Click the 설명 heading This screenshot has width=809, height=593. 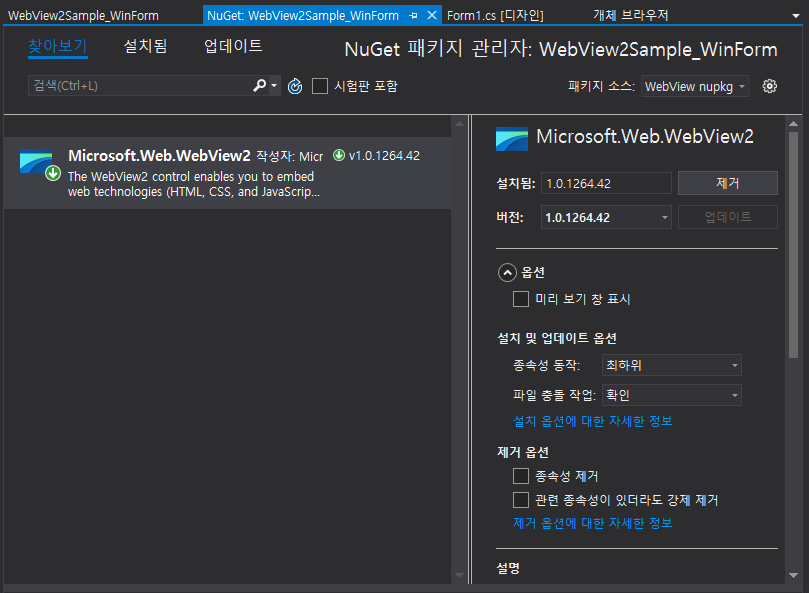point(508,569)
